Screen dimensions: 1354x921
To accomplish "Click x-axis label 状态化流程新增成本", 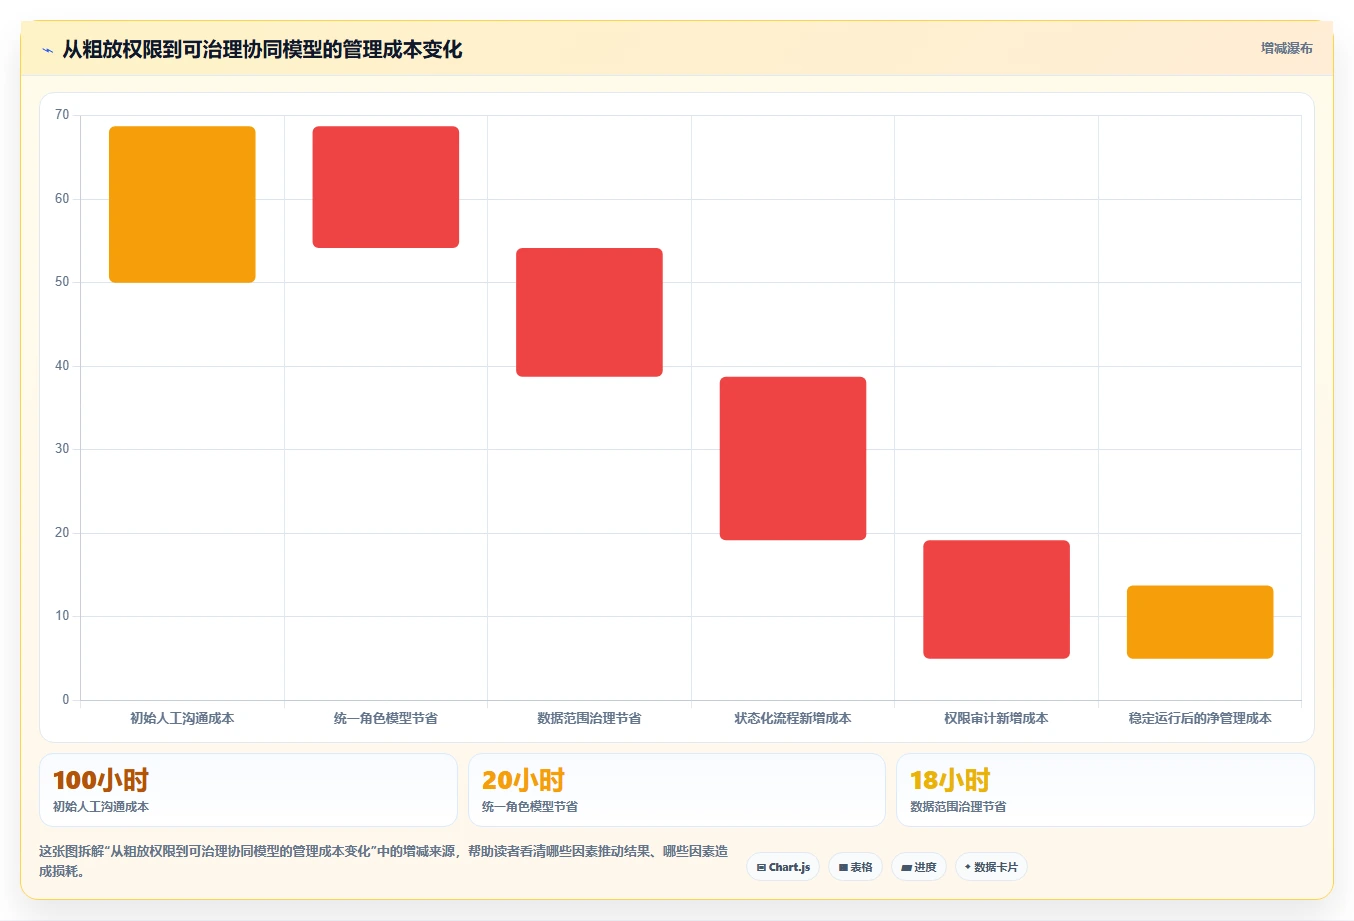I will click(793, 718).
